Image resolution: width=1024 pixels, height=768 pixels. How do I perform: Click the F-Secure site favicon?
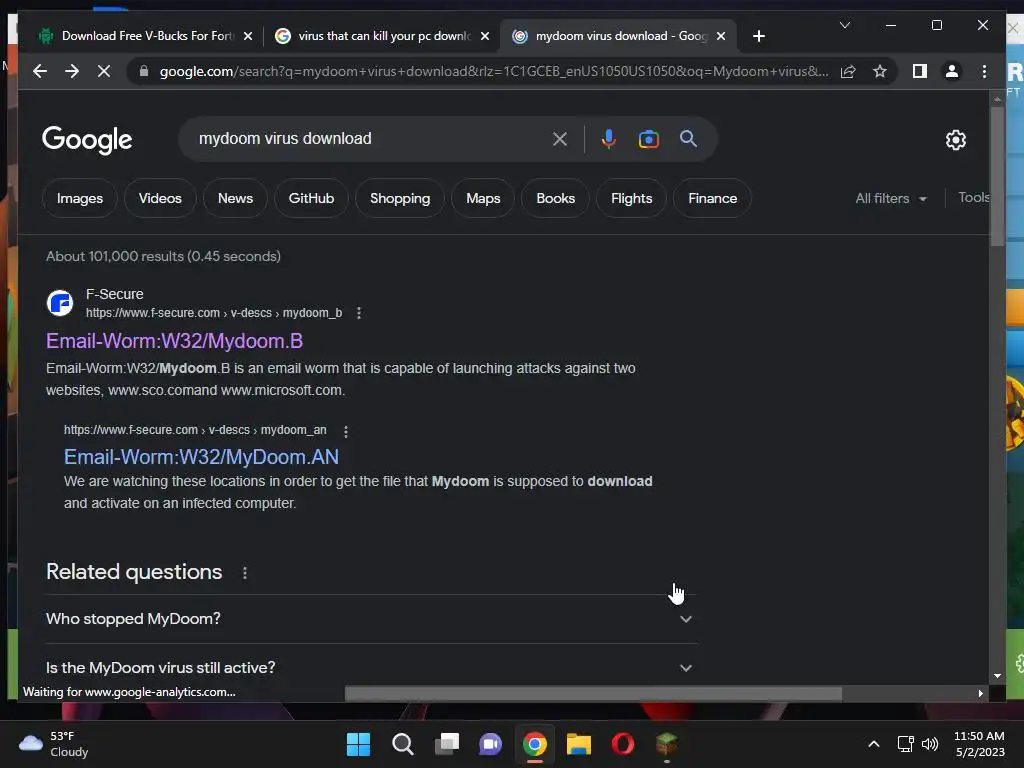click(60, 303)
